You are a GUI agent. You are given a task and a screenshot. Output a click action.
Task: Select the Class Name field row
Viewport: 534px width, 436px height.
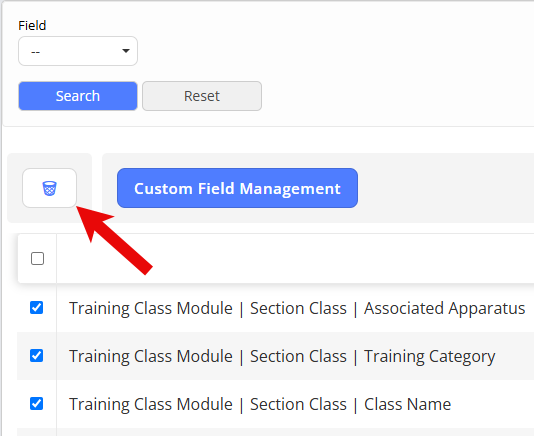point(276,404)
